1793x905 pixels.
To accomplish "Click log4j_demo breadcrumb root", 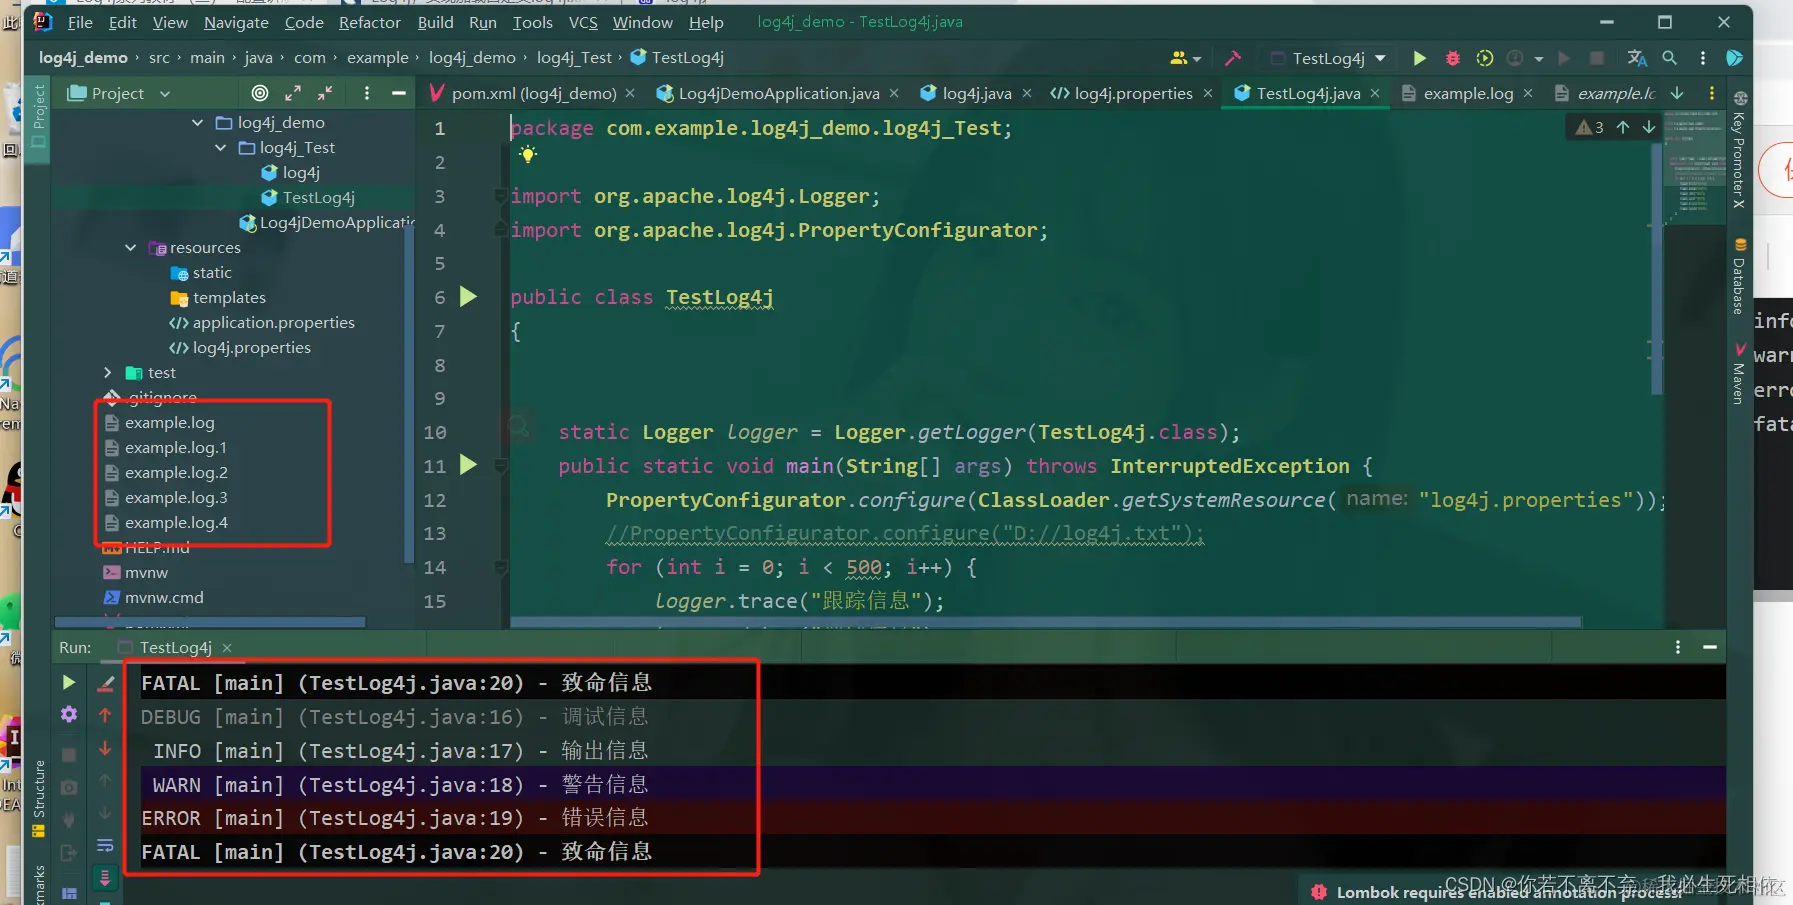I will click(83, 58).
